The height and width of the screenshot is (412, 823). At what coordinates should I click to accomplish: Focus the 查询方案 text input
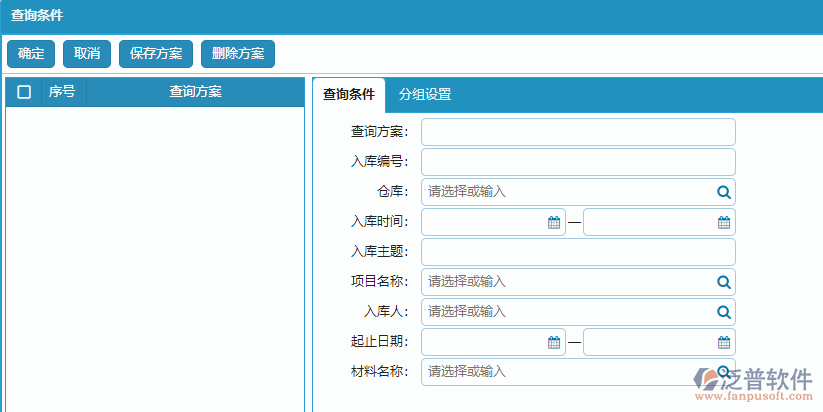(578, 132)
